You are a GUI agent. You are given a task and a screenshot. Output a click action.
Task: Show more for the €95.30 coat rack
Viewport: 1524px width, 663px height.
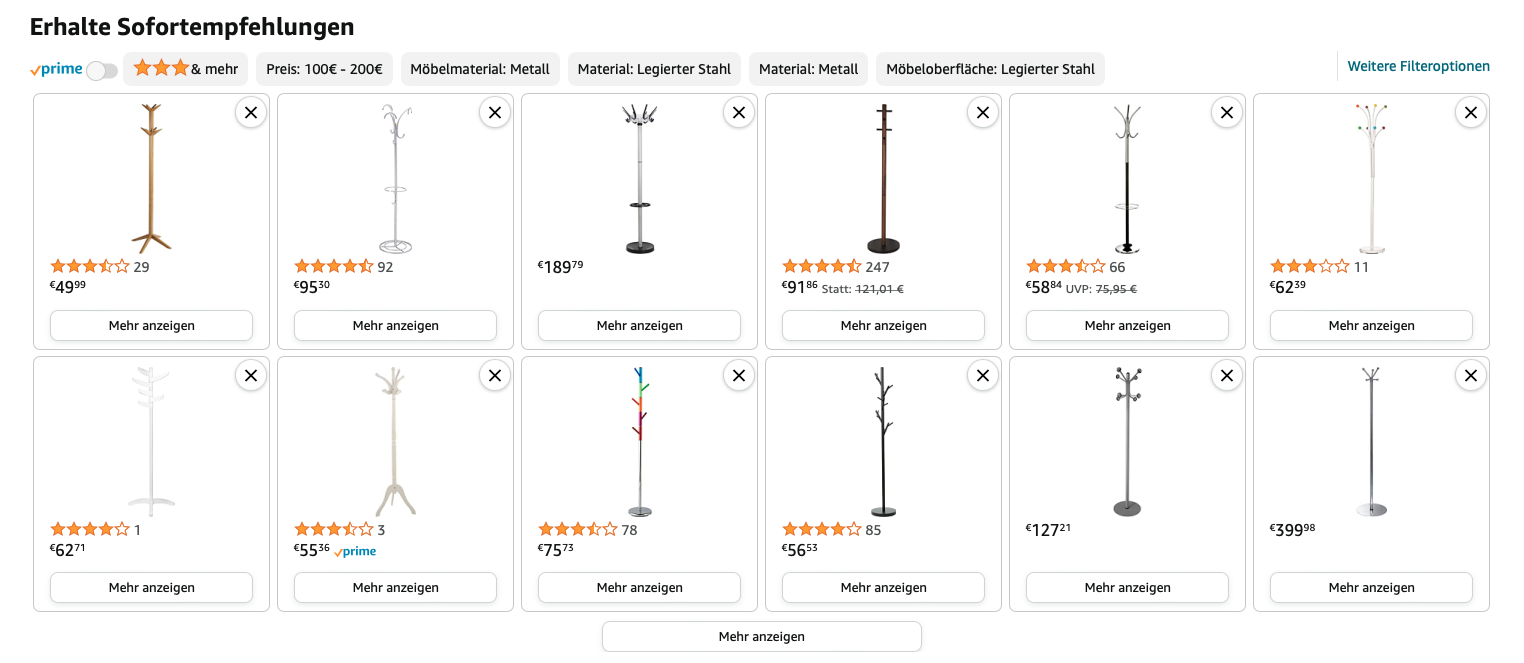click(396, 326)
